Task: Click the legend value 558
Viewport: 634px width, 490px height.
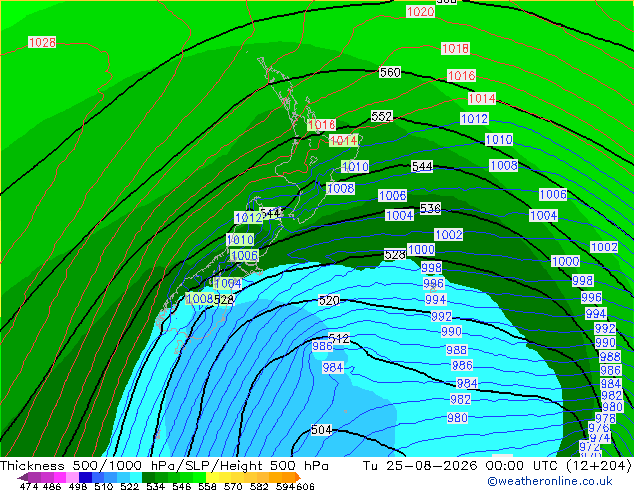Action: [x=207, y=486]
